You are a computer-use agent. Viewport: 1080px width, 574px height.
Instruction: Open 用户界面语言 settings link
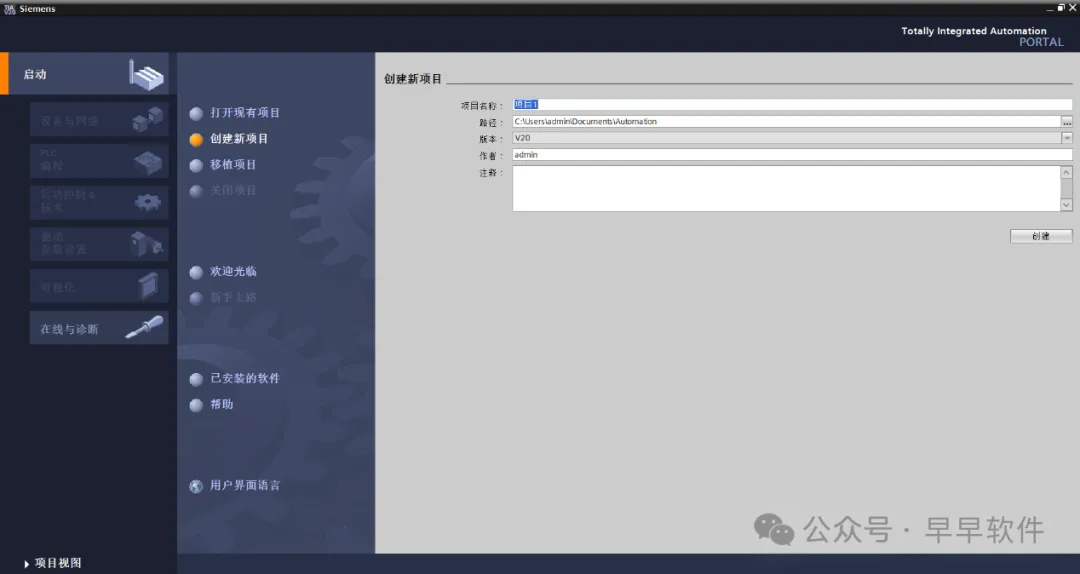245,485
